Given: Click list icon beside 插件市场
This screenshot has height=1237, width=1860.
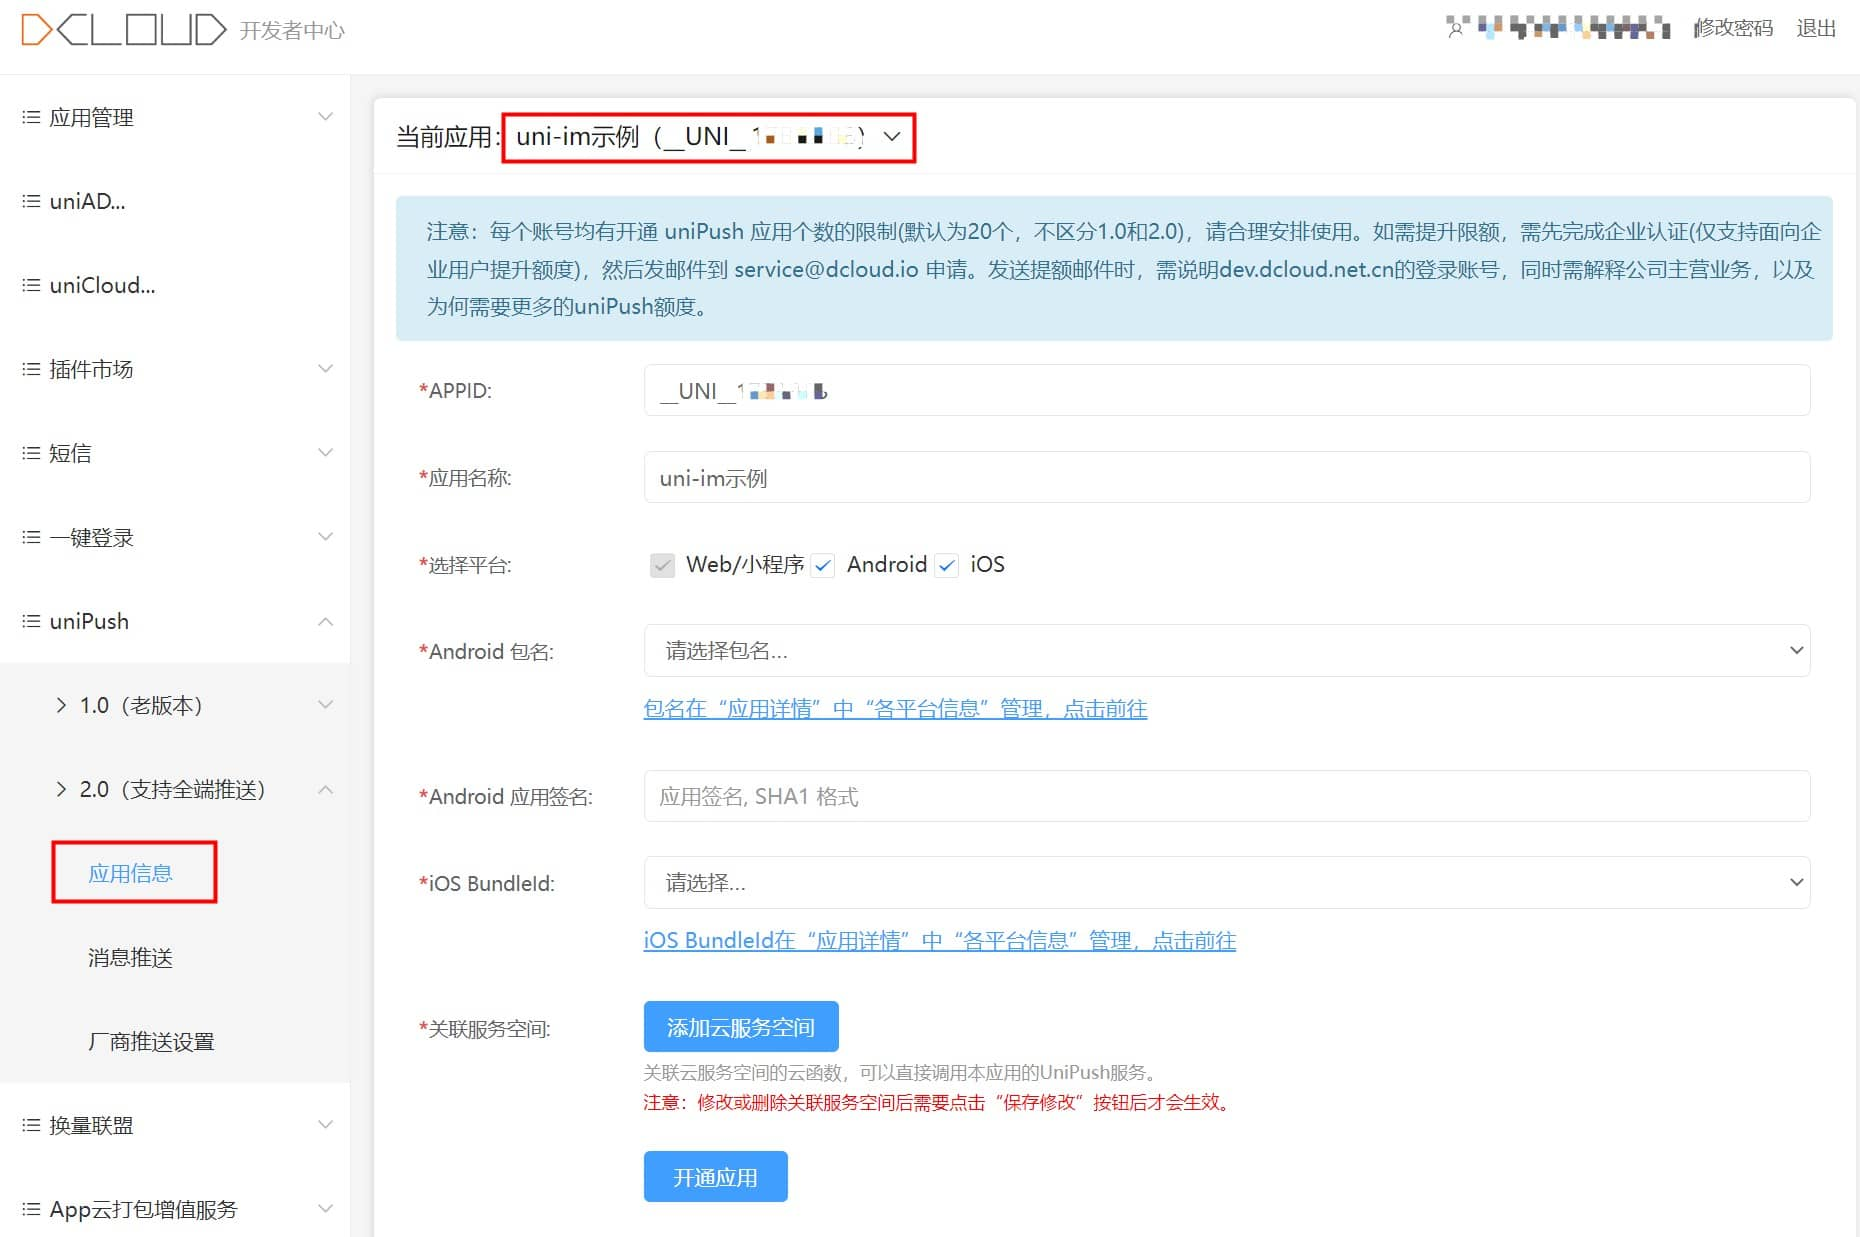Looking at the screenshot, I should tap(31, 369).
